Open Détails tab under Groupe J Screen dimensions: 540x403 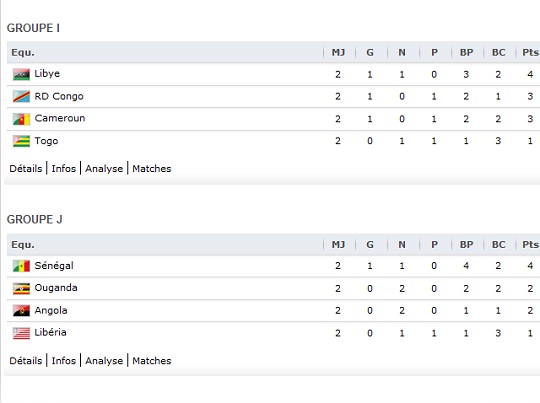coord(26,361)
